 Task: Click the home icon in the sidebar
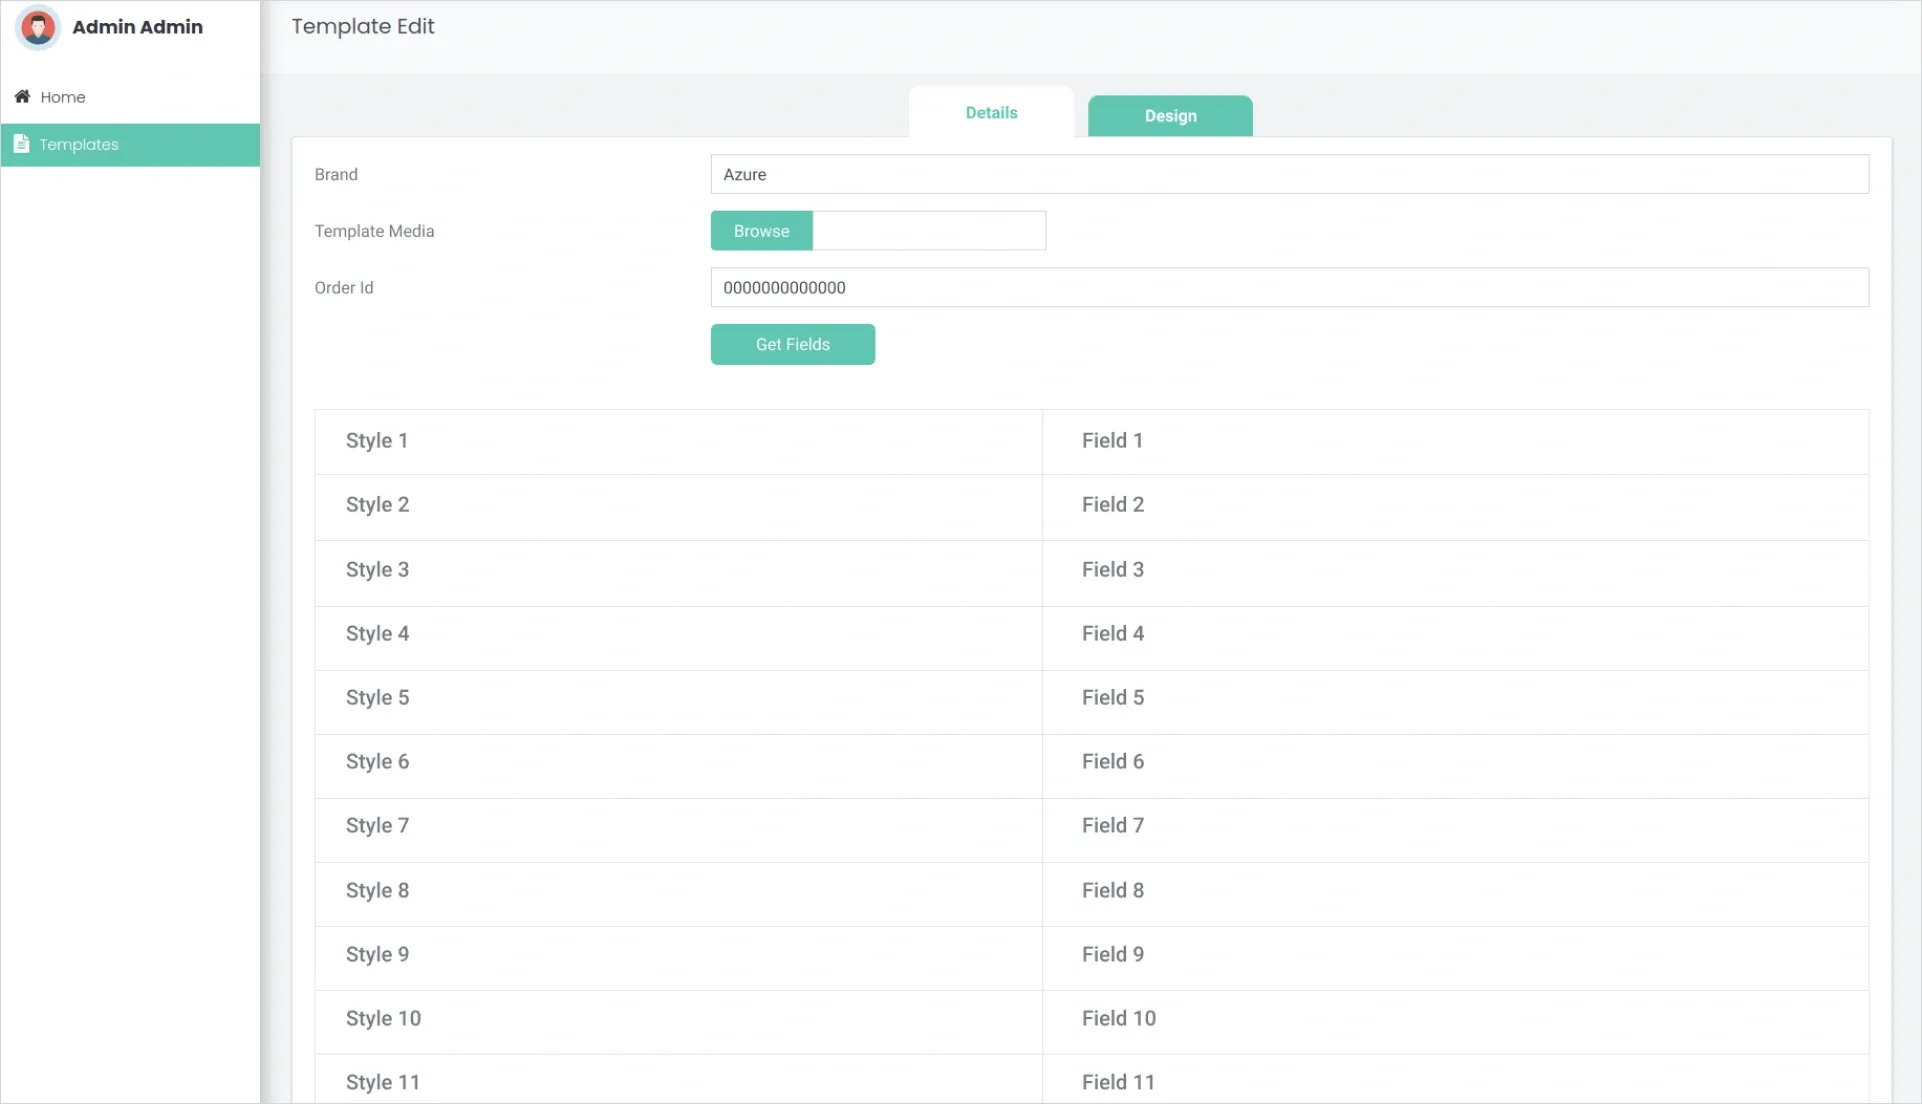22,96
